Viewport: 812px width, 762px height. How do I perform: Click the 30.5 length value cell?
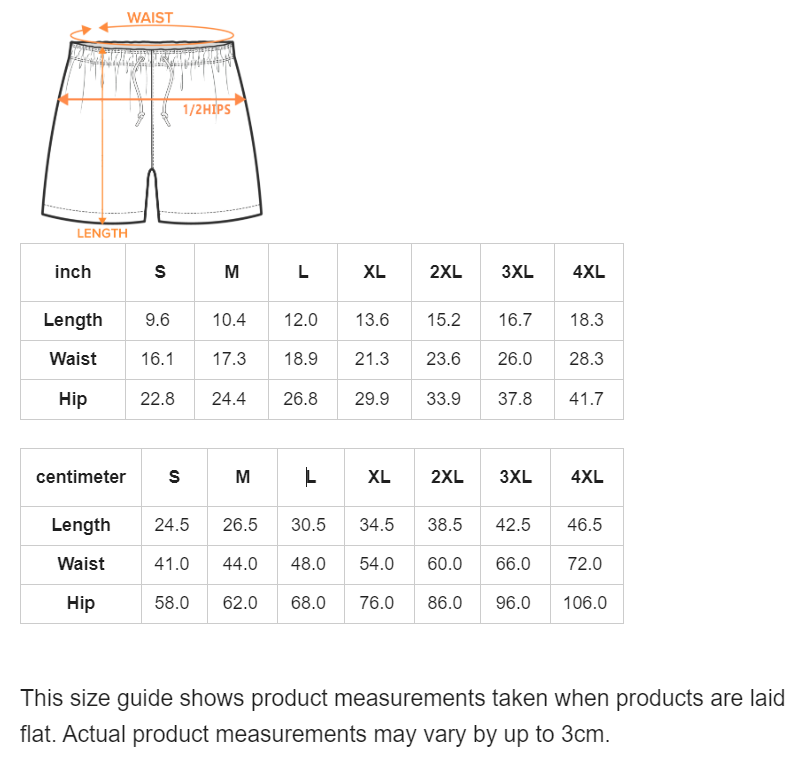tap(308, 525)
